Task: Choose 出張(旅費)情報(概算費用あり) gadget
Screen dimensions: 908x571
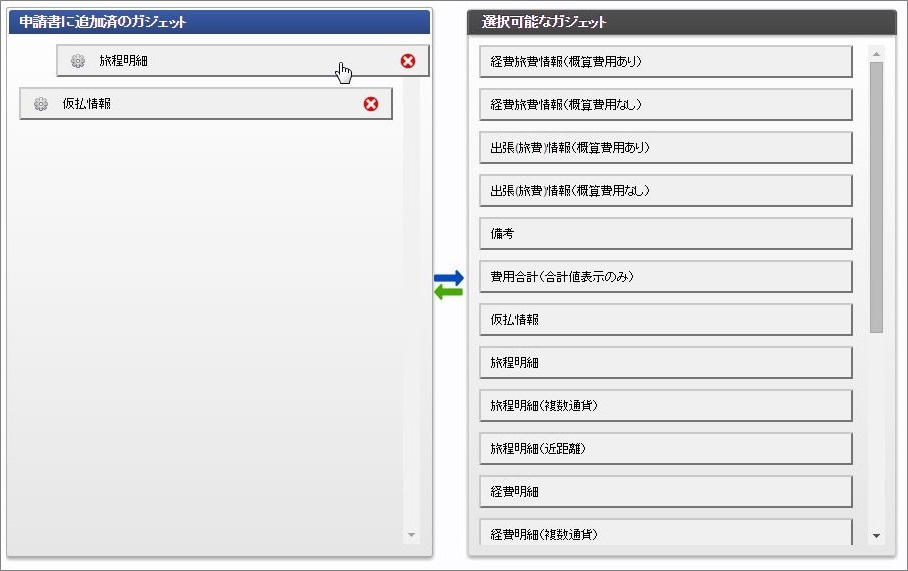Action: point(666,148)
